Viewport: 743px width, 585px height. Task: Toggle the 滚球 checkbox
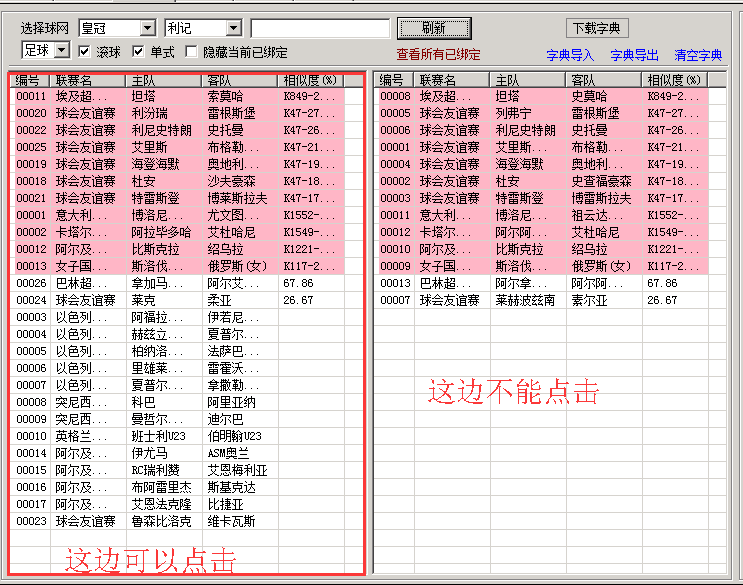pyautogui.click(x=85, y=51)
